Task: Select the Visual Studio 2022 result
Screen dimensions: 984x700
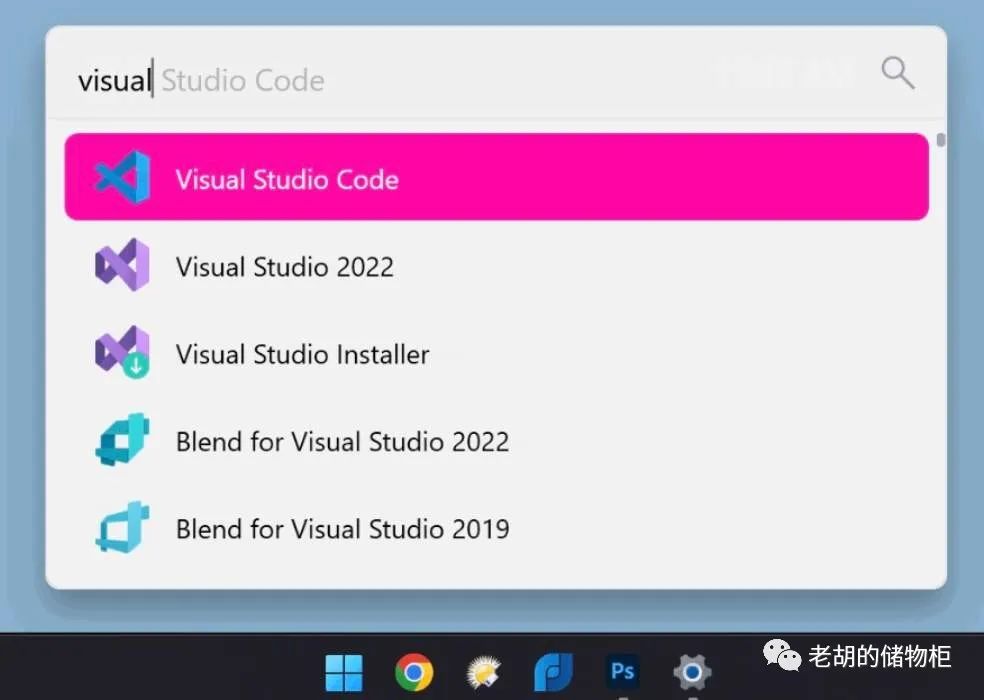Action: (x=496, y=265)
